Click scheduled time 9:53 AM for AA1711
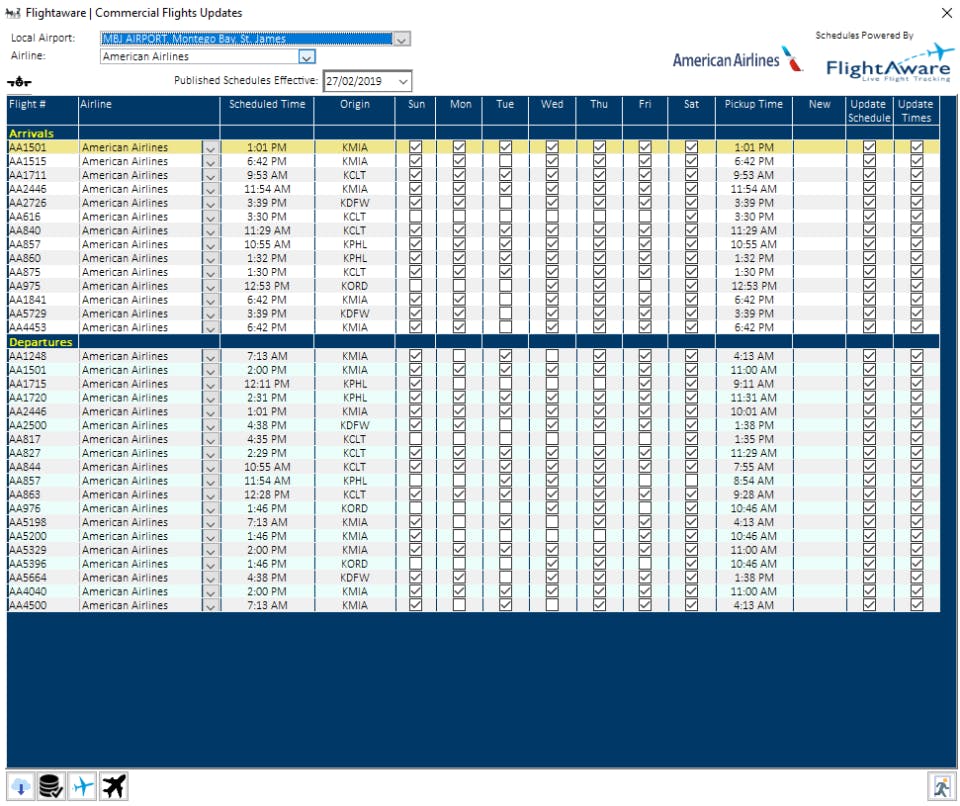The height and width of the screenshot is (806, 960). [x=267, y=175]
